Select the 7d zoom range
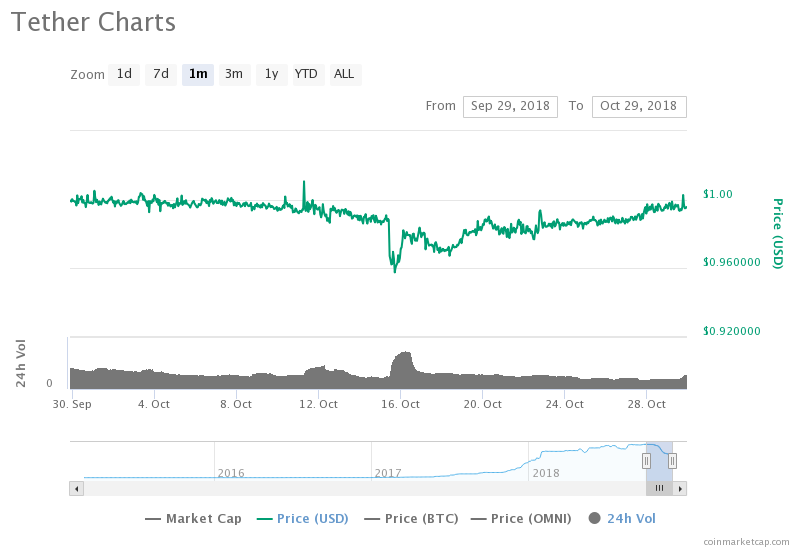The height and width of the screenshot is (550, 800). [161, 74]
